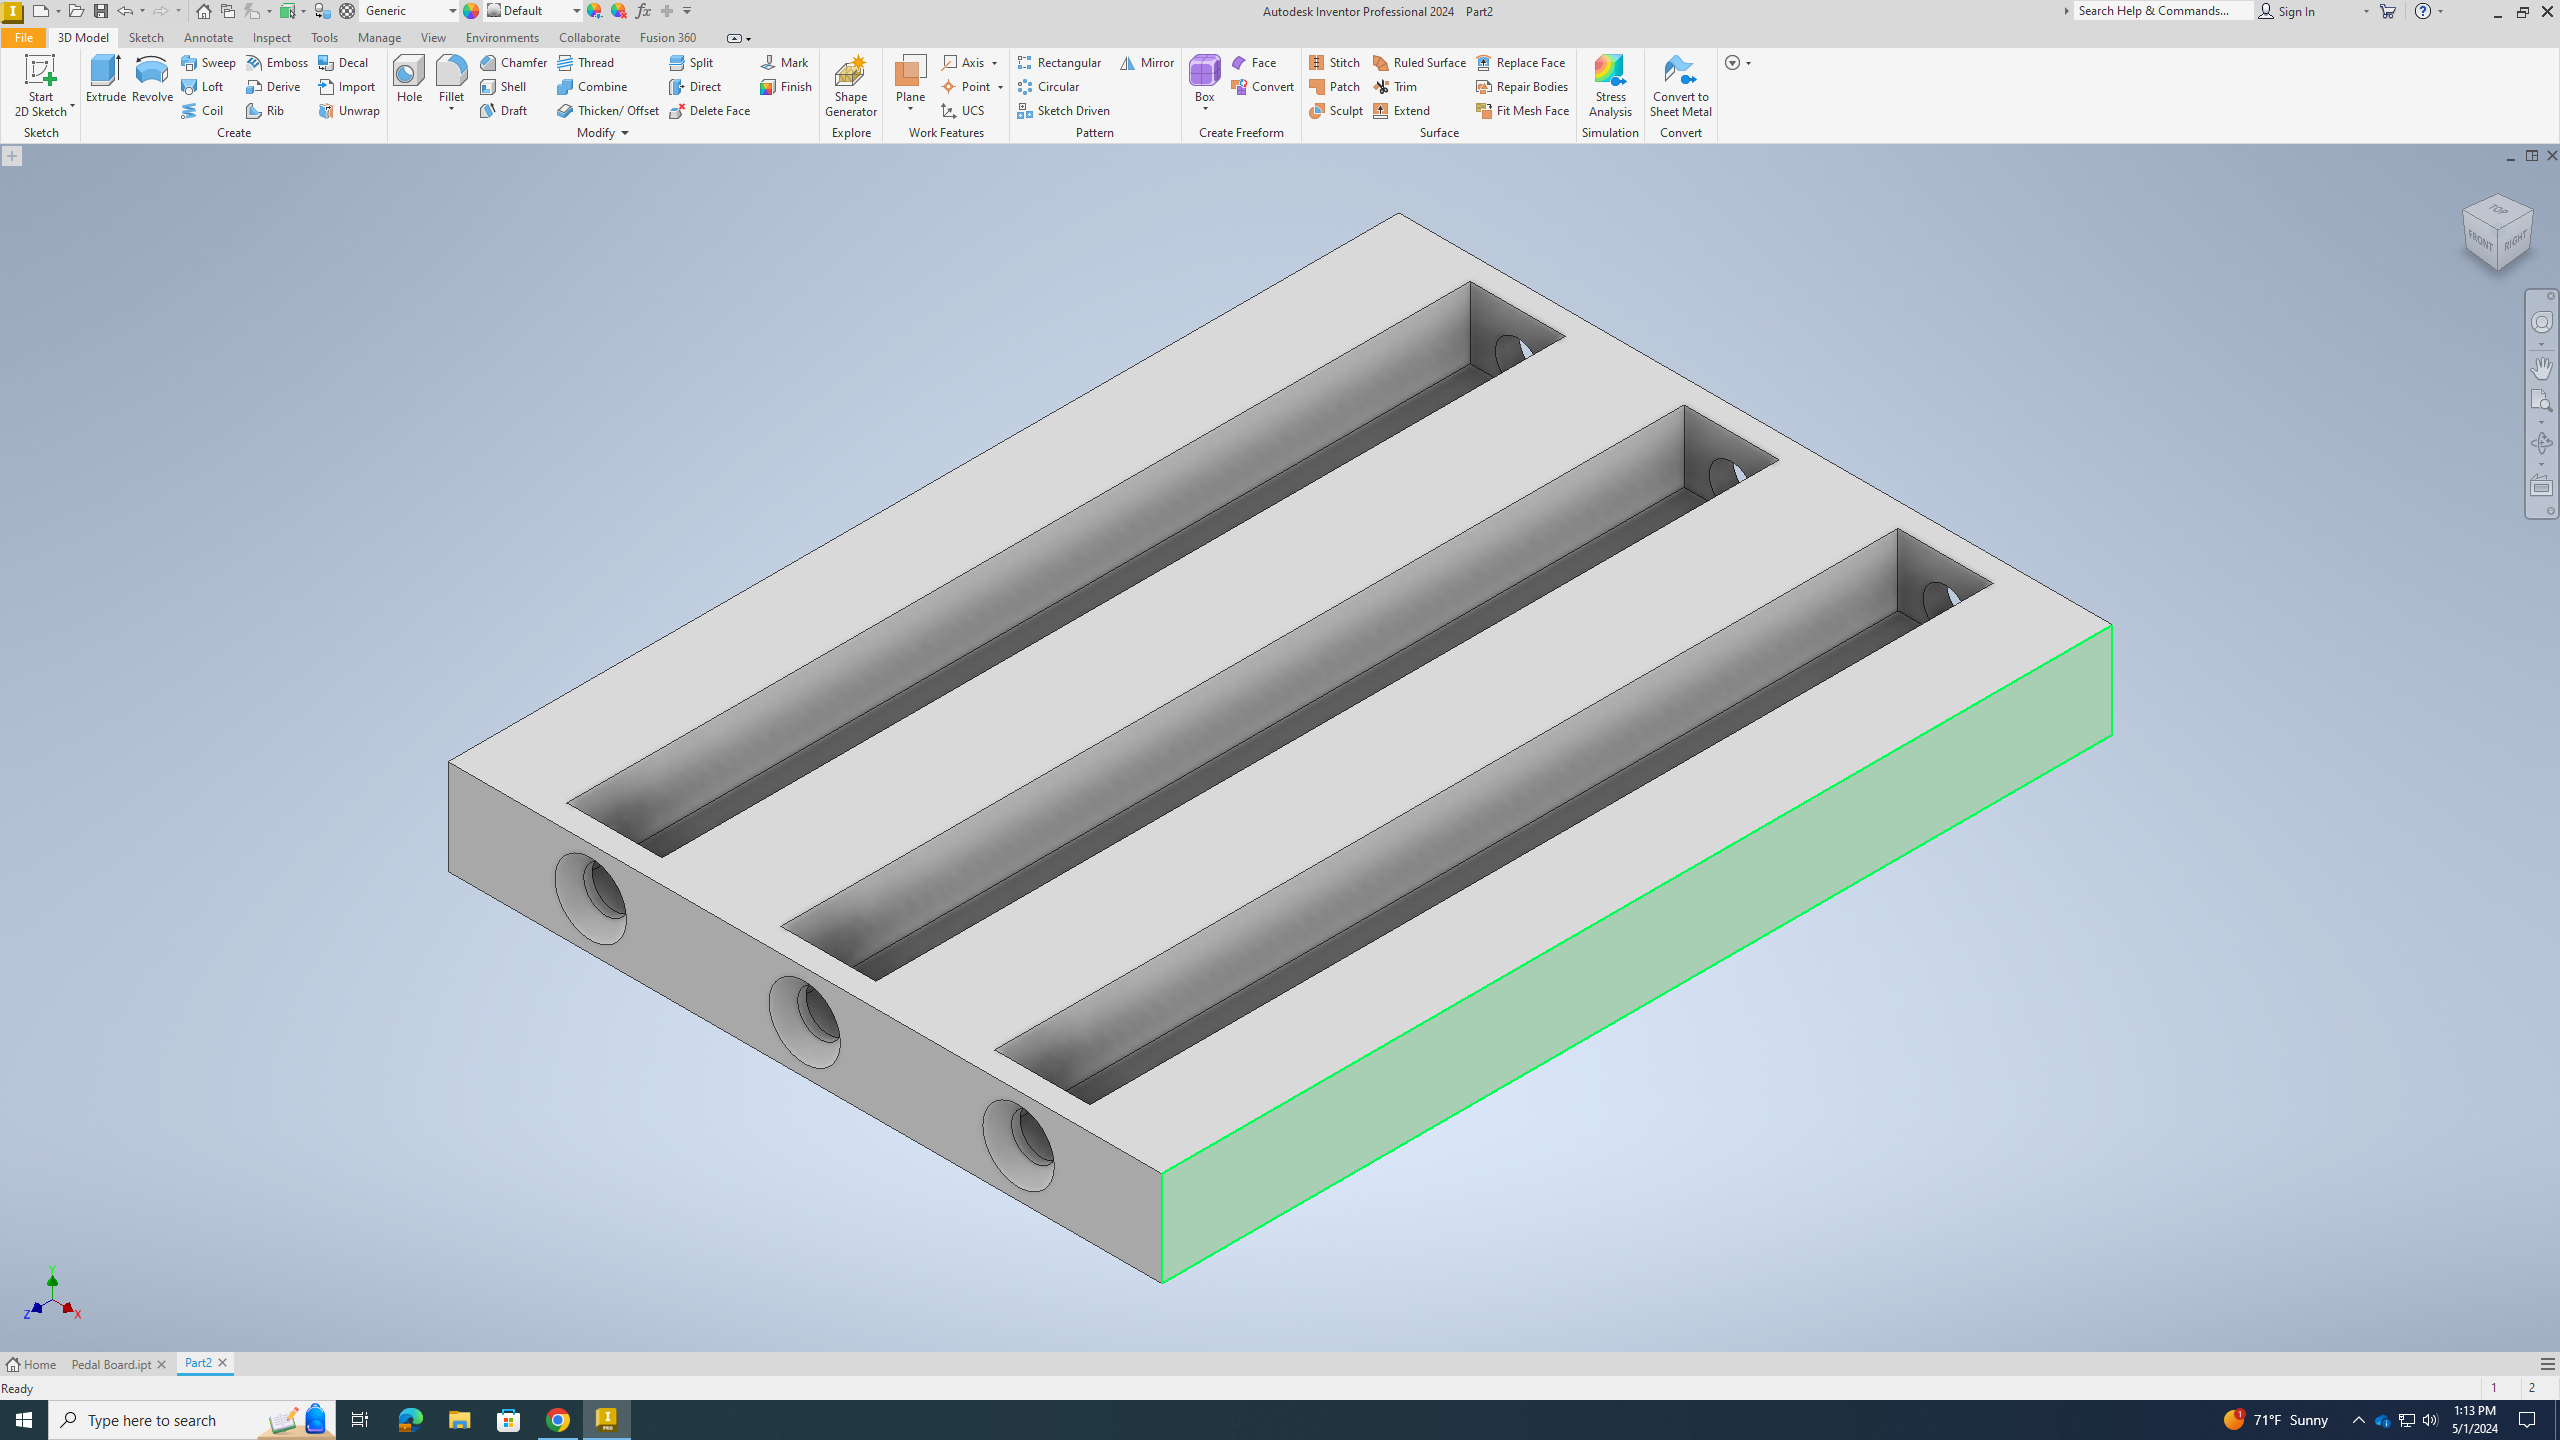Viewport: 2560px width, 1440px height.
Task: Click the Replace Face tool
Action: (x=1520, y=62)
